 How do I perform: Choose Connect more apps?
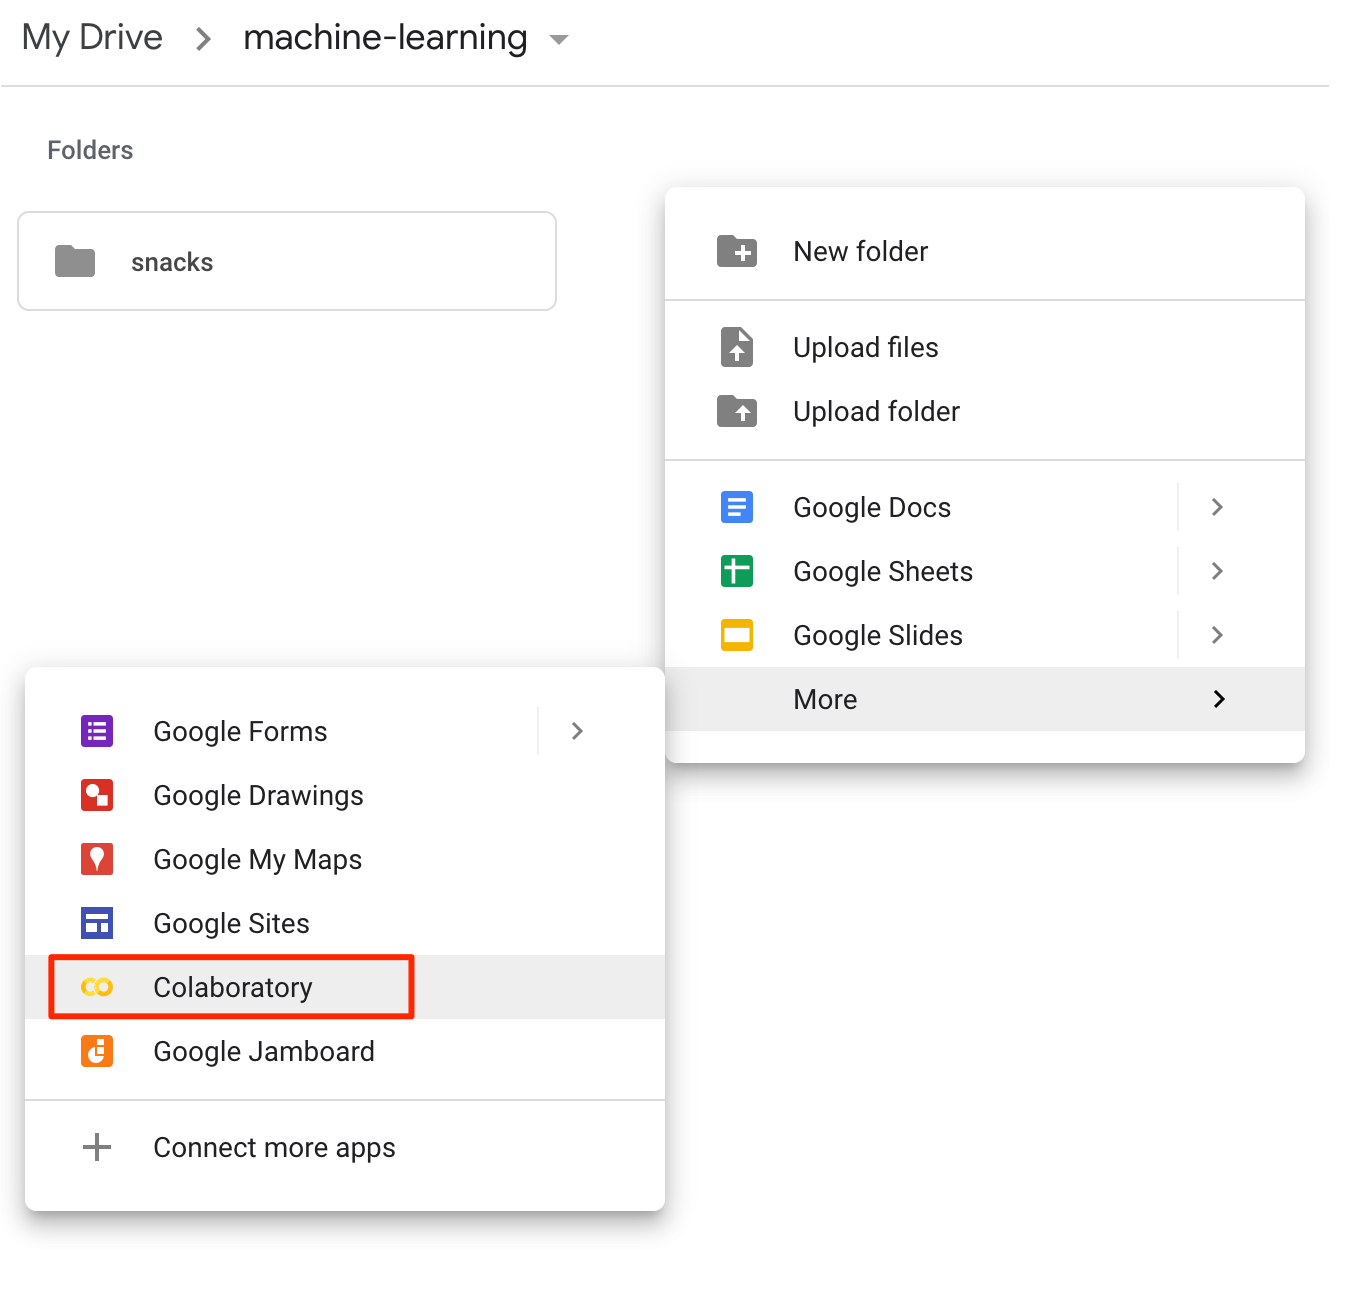point(274,1147)
